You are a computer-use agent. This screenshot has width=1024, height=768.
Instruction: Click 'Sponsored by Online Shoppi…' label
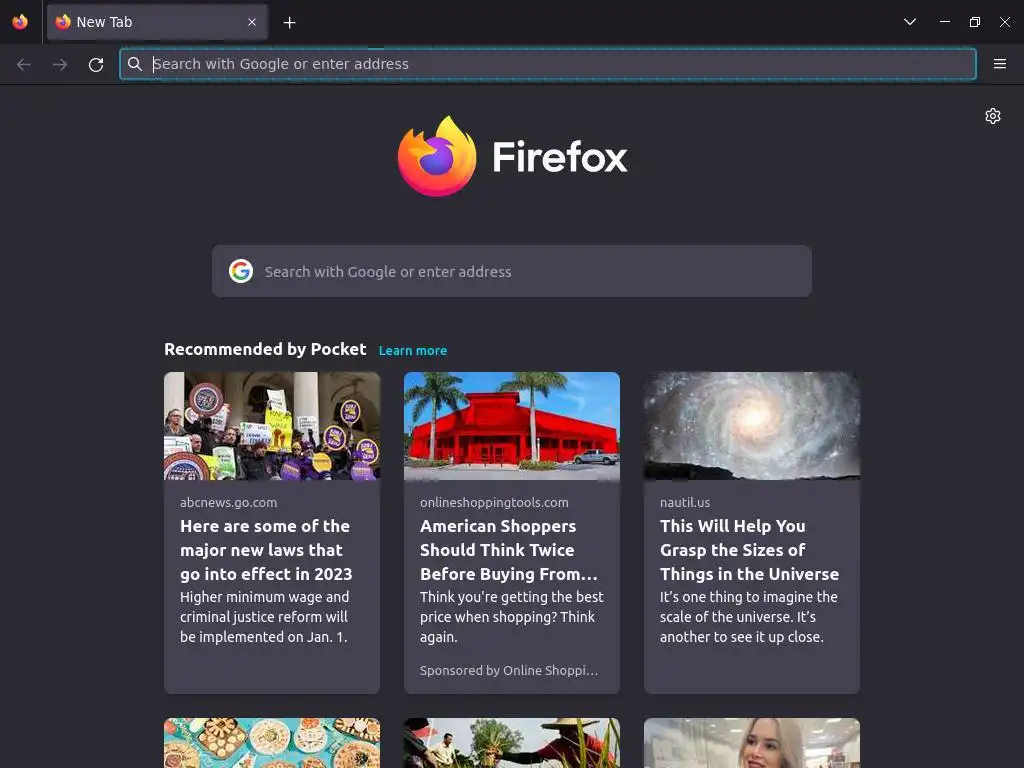click(509, 671)
